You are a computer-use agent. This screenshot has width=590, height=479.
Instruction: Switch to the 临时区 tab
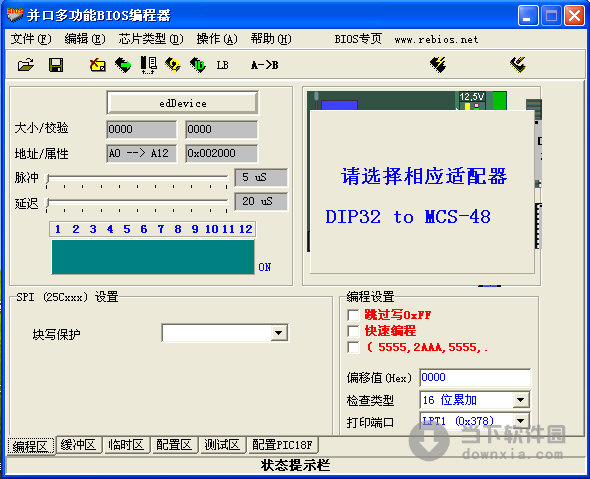point(126,445)
